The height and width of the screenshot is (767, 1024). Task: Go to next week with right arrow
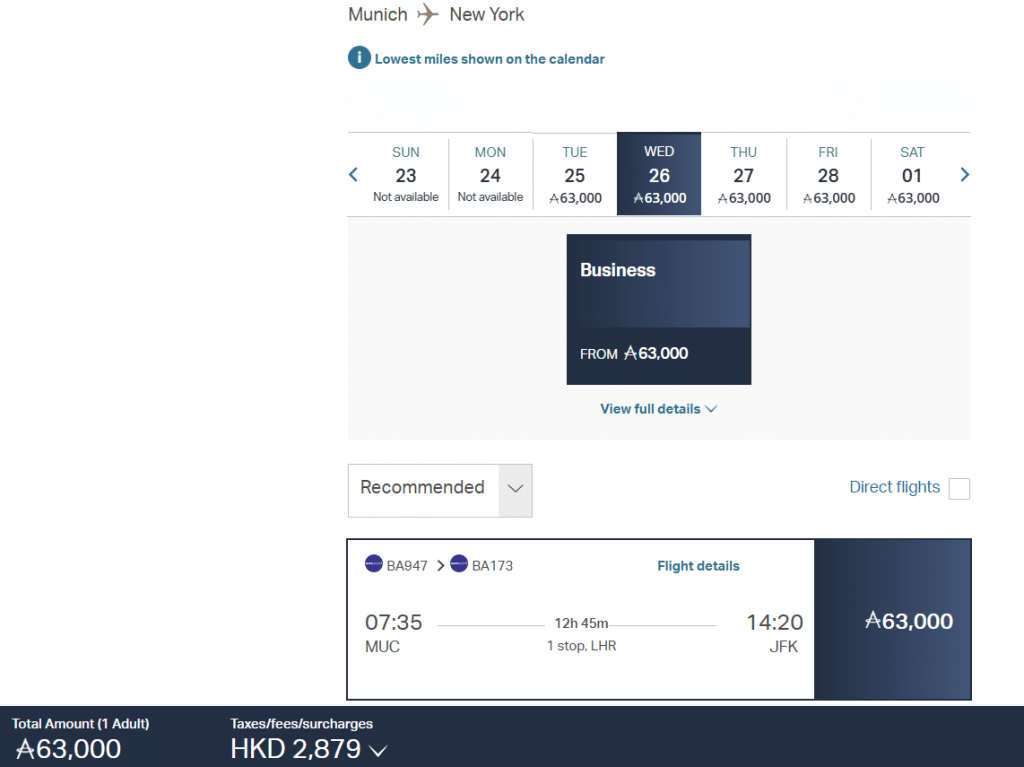pyautogui.click(x=964, y=175)
